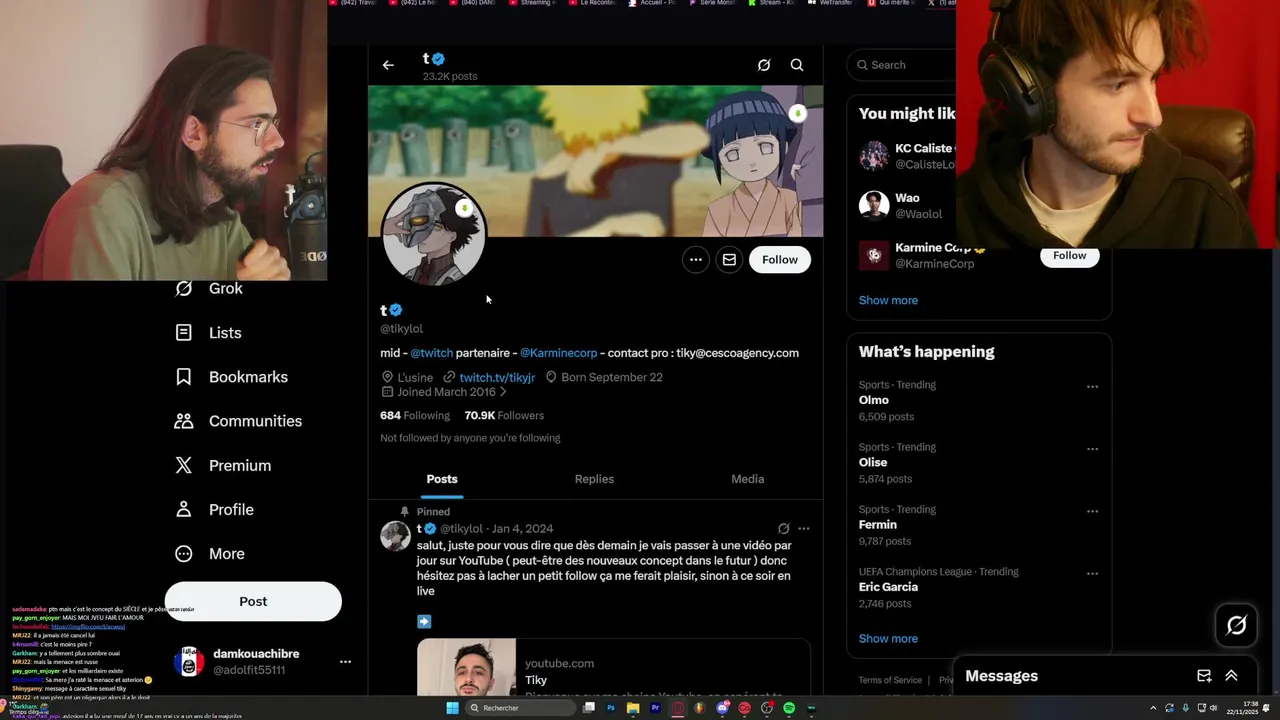The image size is (1280, 720).
Task: Open Discord from the taskbar
Action: pos(722,708)
